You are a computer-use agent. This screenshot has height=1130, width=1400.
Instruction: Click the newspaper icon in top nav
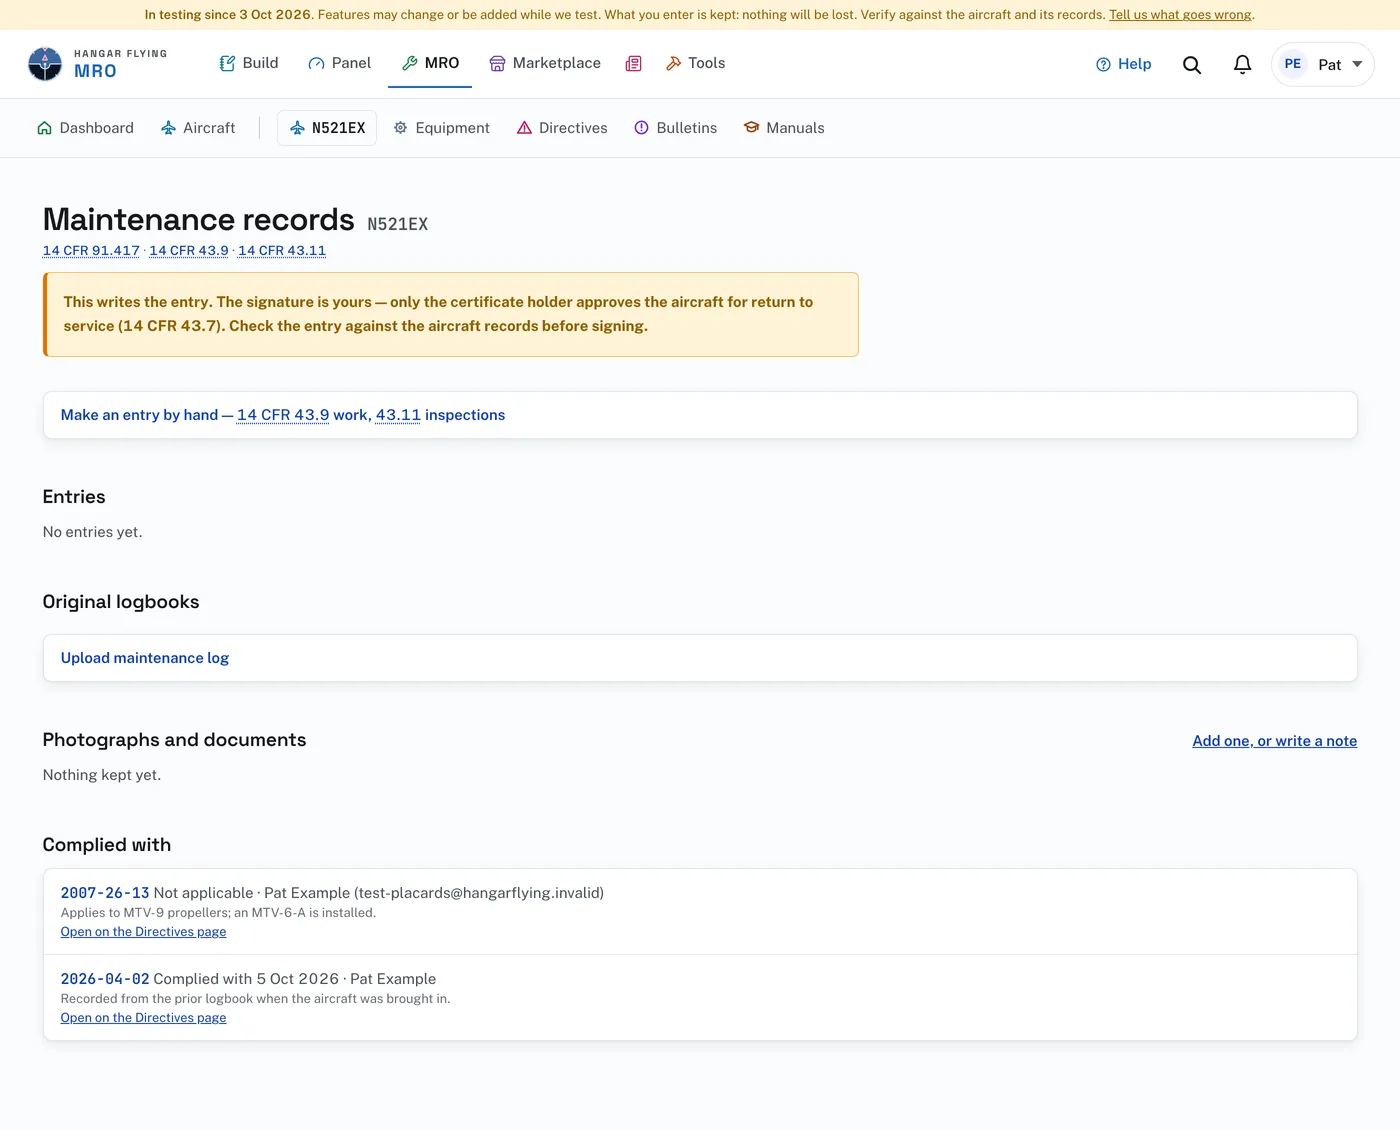(x=634, y=63)
